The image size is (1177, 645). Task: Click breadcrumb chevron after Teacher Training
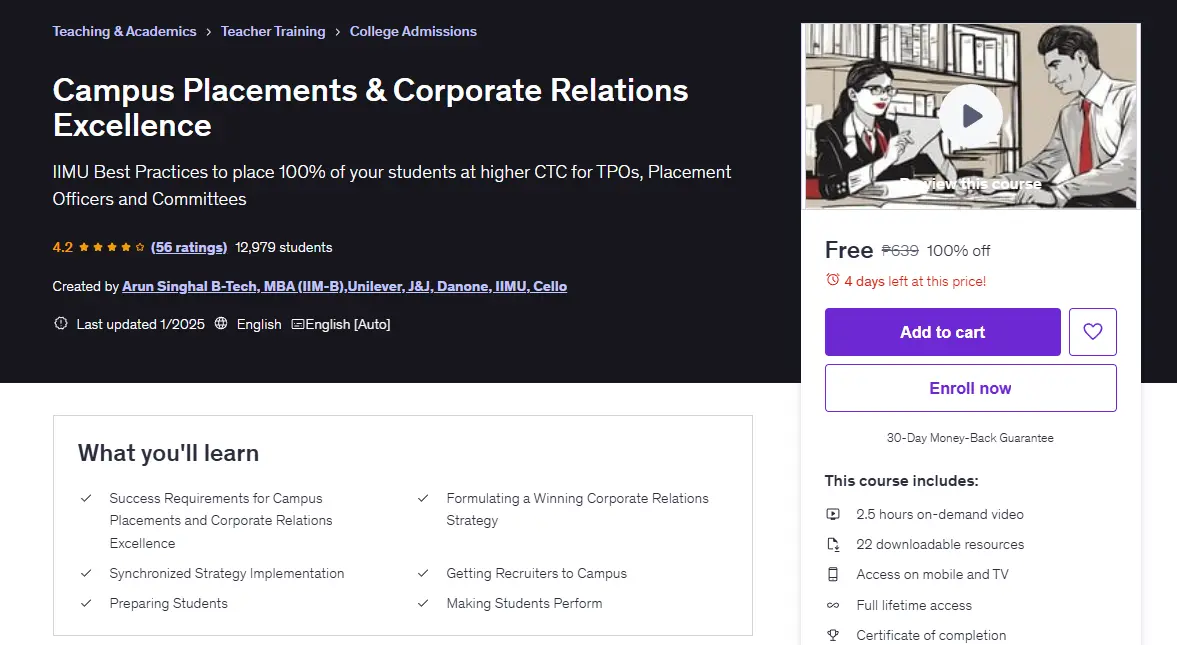(x=338, y=32)
